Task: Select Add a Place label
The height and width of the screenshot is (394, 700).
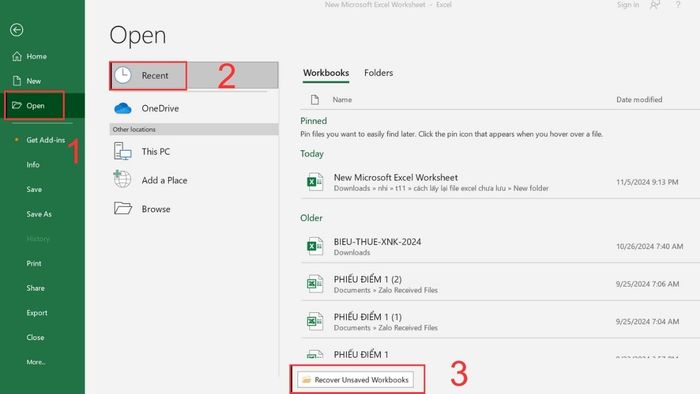Action: point(164,180)
